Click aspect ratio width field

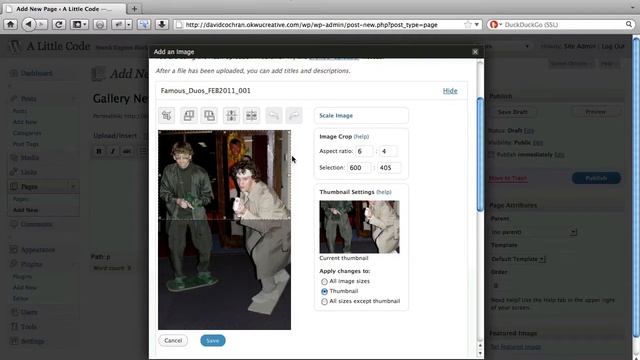point(364,151)
